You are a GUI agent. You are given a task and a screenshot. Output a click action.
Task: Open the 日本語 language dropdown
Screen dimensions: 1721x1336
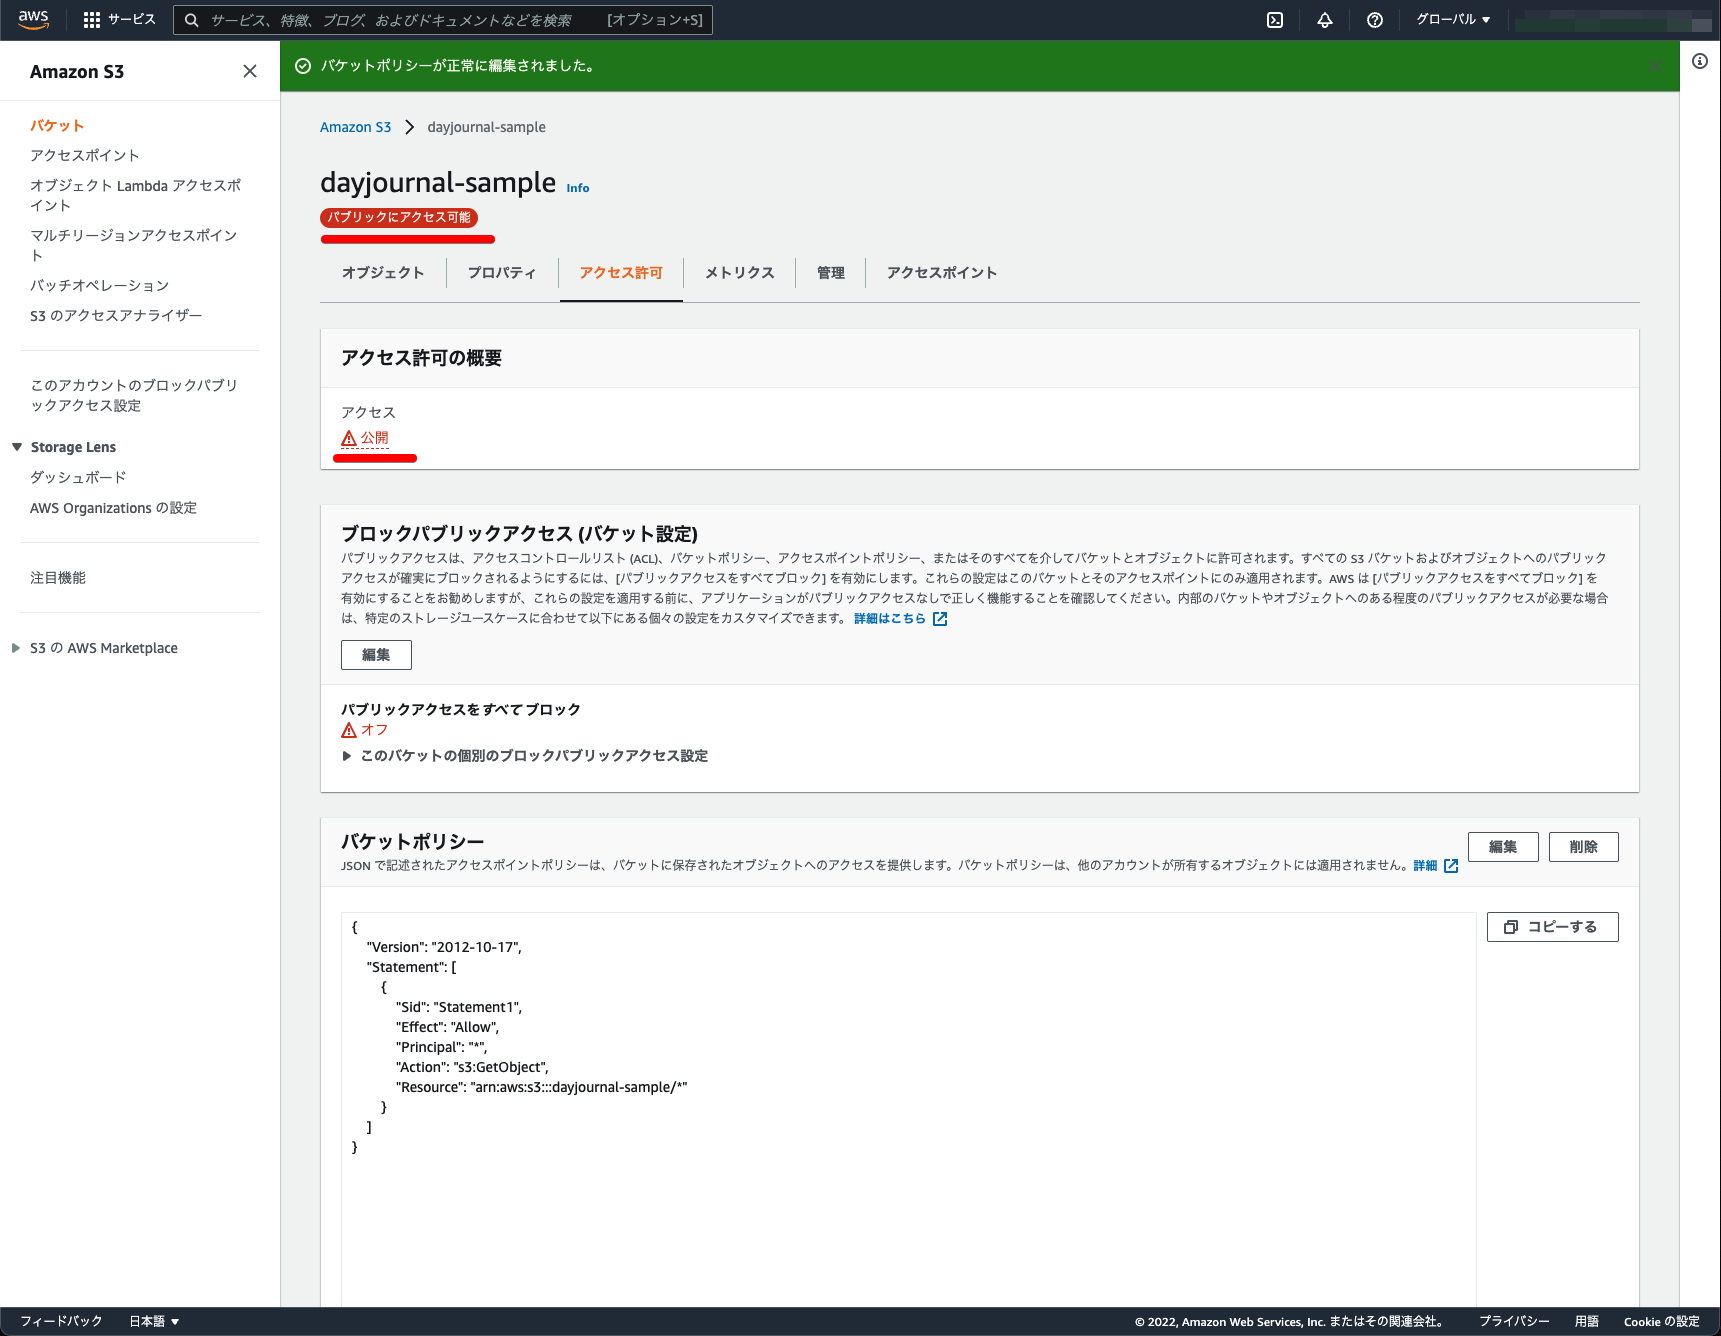[x=154, y=1321]
